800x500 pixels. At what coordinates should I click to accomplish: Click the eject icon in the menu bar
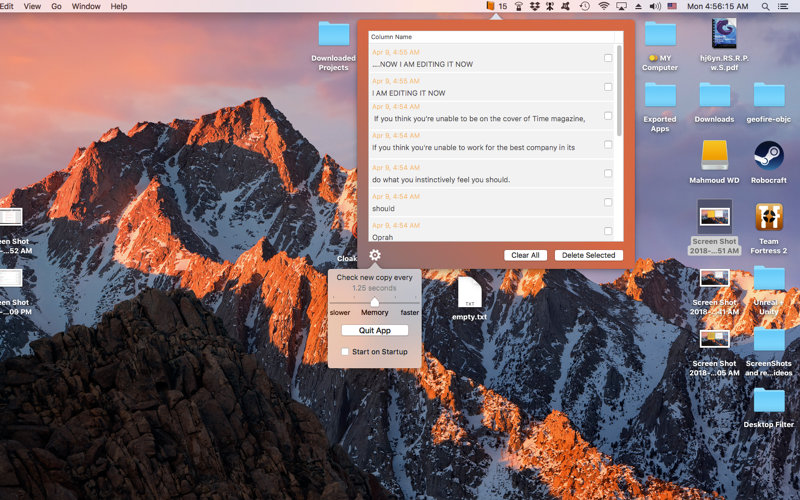[x=638, y=6]
